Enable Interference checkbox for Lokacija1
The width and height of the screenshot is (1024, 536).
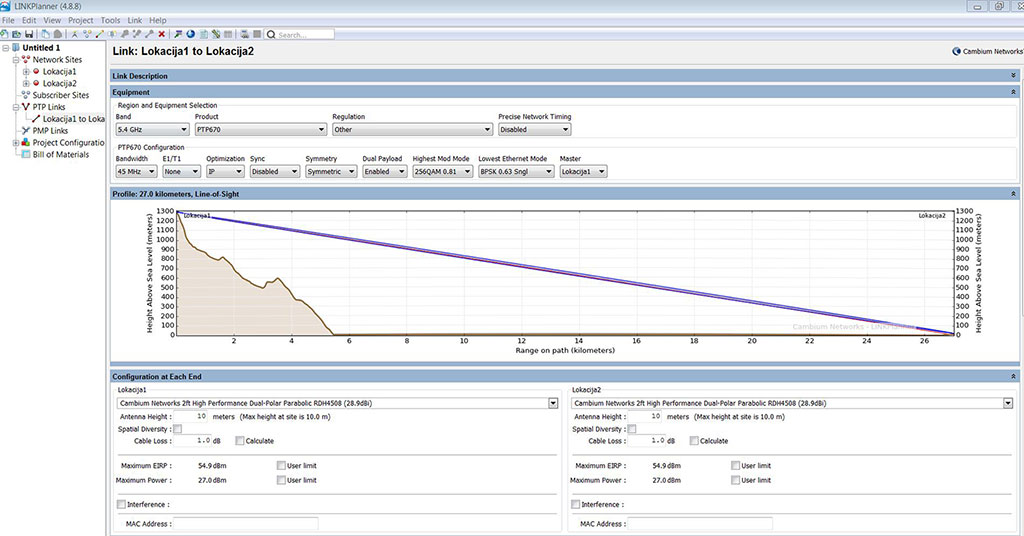(x=121, y=504)
